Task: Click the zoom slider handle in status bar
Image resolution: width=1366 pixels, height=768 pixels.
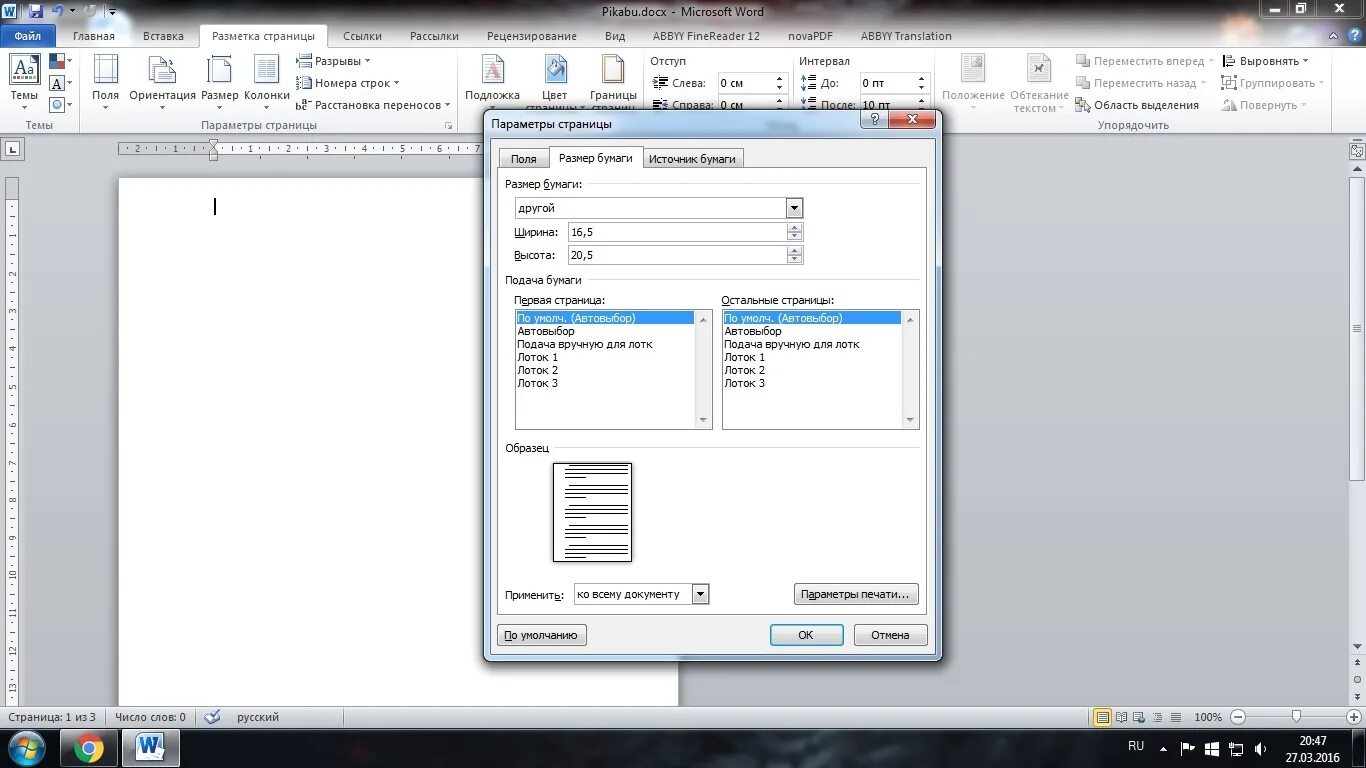Action: tap(1296, 717)
